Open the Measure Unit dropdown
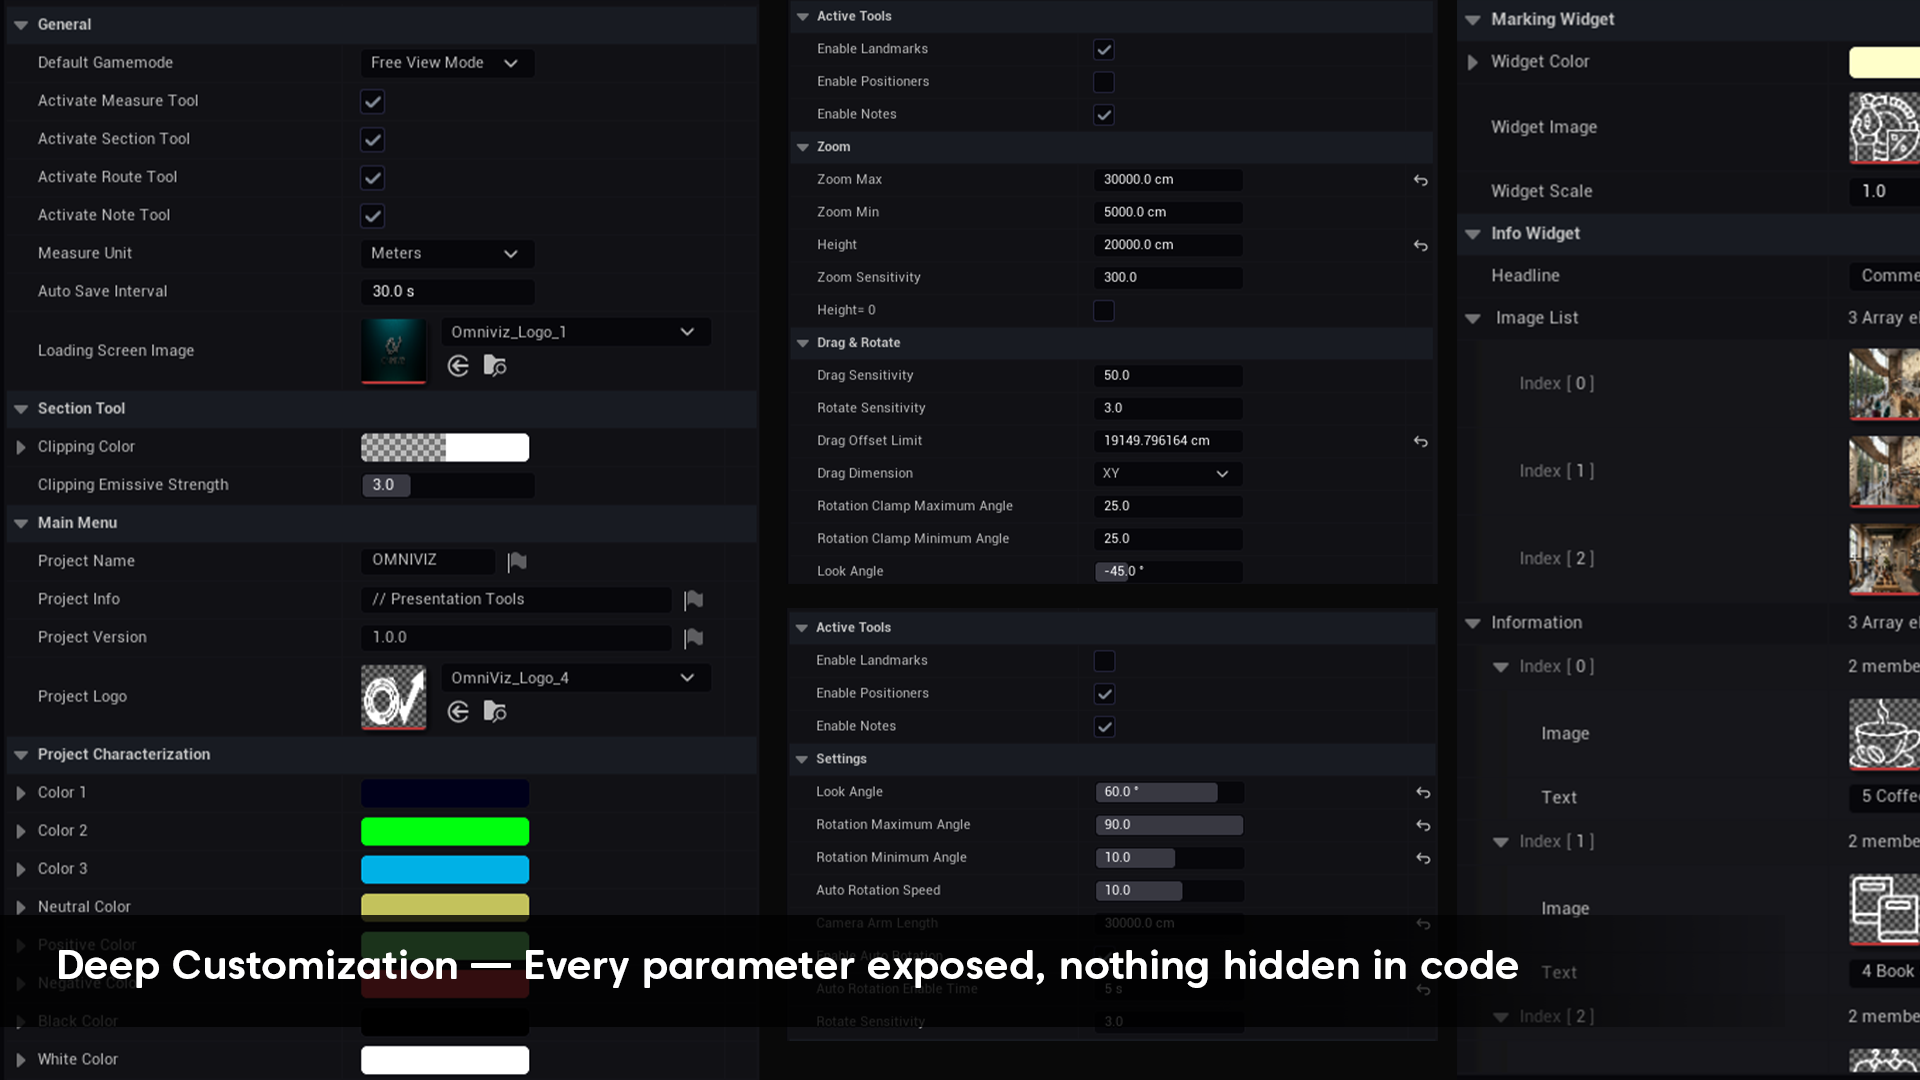This screenshot has width=1920, height=1080. tap(447, 254)
